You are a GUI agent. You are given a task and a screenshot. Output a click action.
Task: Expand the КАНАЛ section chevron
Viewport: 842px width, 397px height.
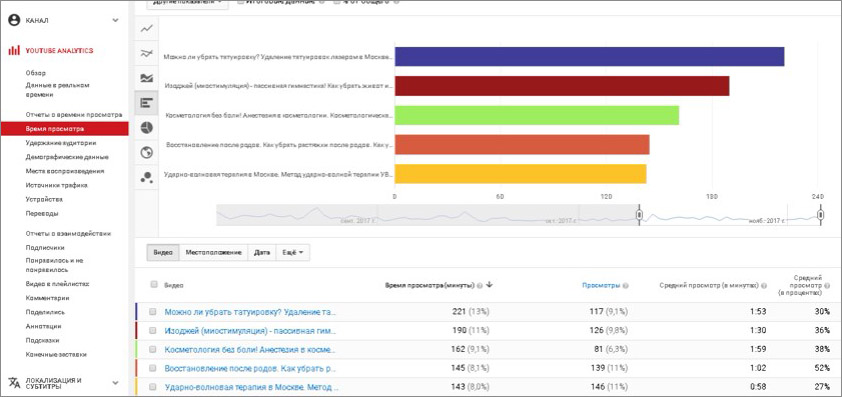coord(115,20)
